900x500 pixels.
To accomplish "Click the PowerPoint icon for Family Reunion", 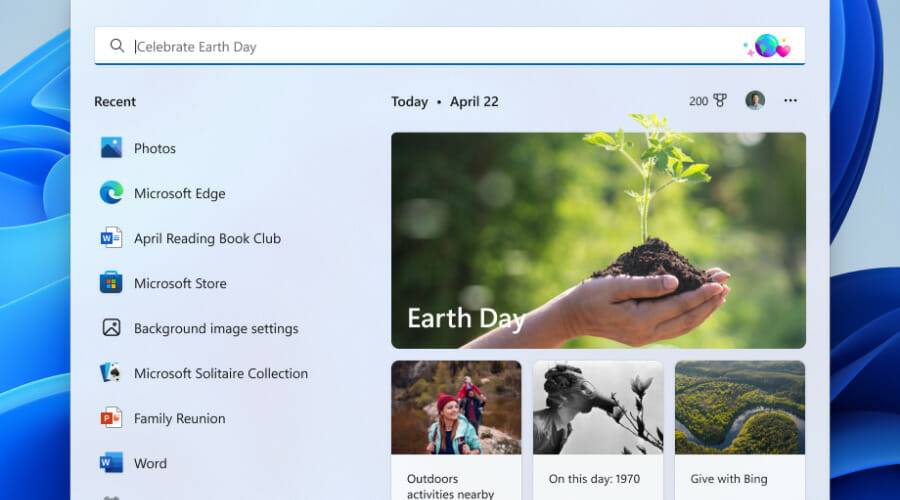I will click(x=111, y=418).
